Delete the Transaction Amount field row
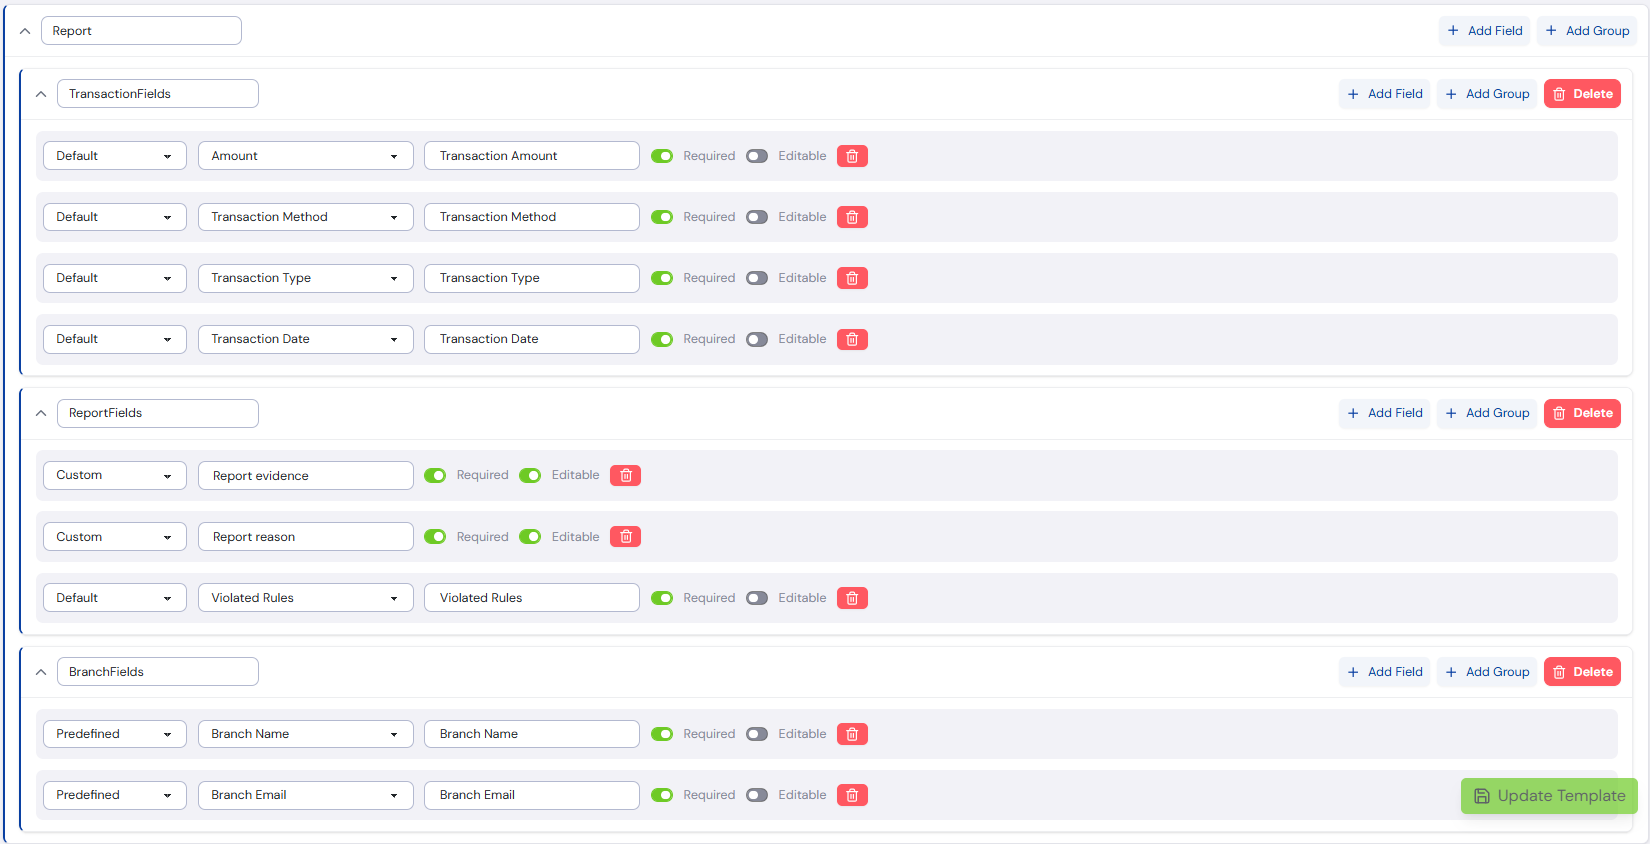 point(852,156)
